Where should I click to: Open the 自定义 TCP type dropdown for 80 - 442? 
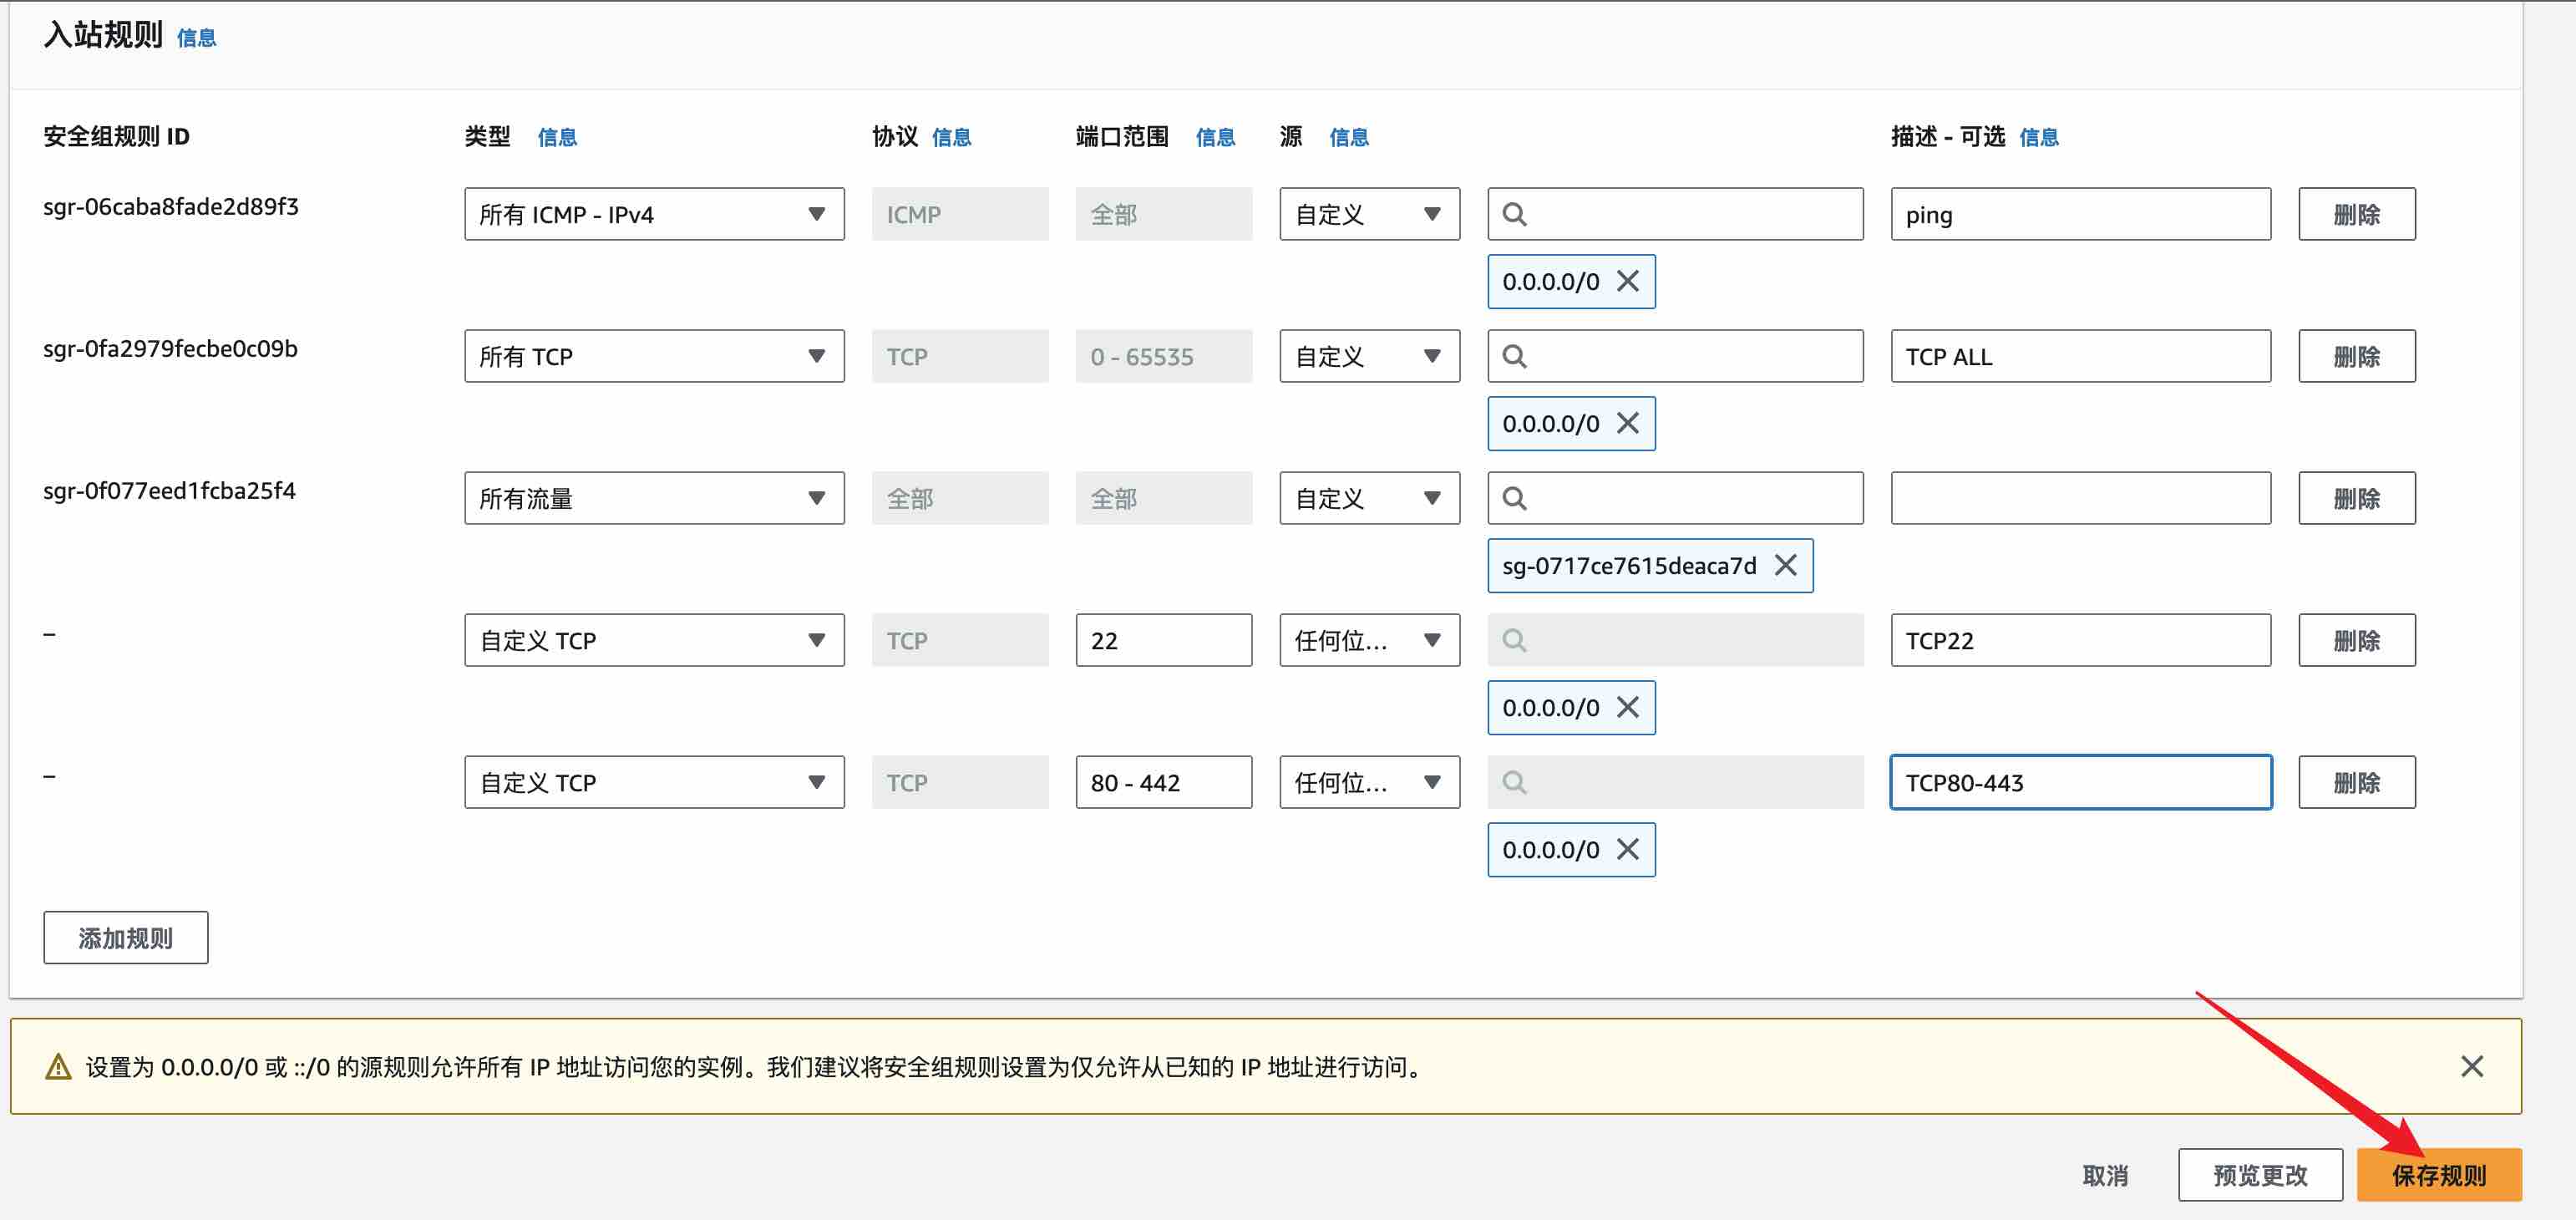click(x=654, y=782)
